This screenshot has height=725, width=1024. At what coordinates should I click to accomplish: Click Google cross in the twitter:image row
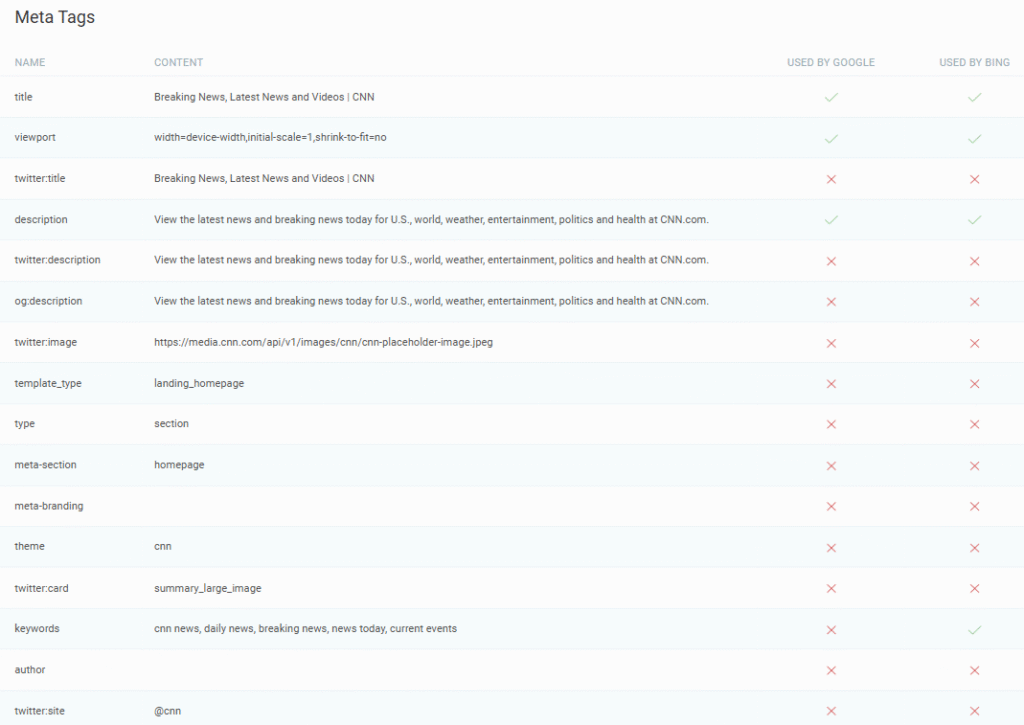pyautogui.click(x=831, y=343)
